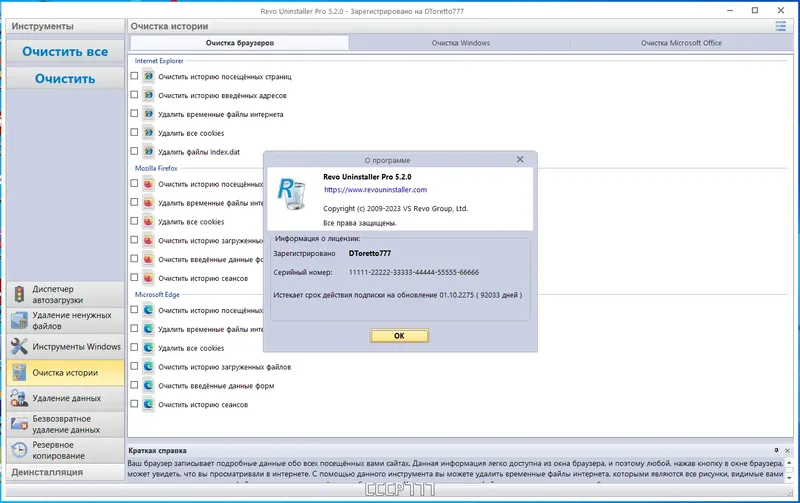Check IE Удалить временные файлы интернета
Viewport: 800px width, 503px height.
[134, 113]
